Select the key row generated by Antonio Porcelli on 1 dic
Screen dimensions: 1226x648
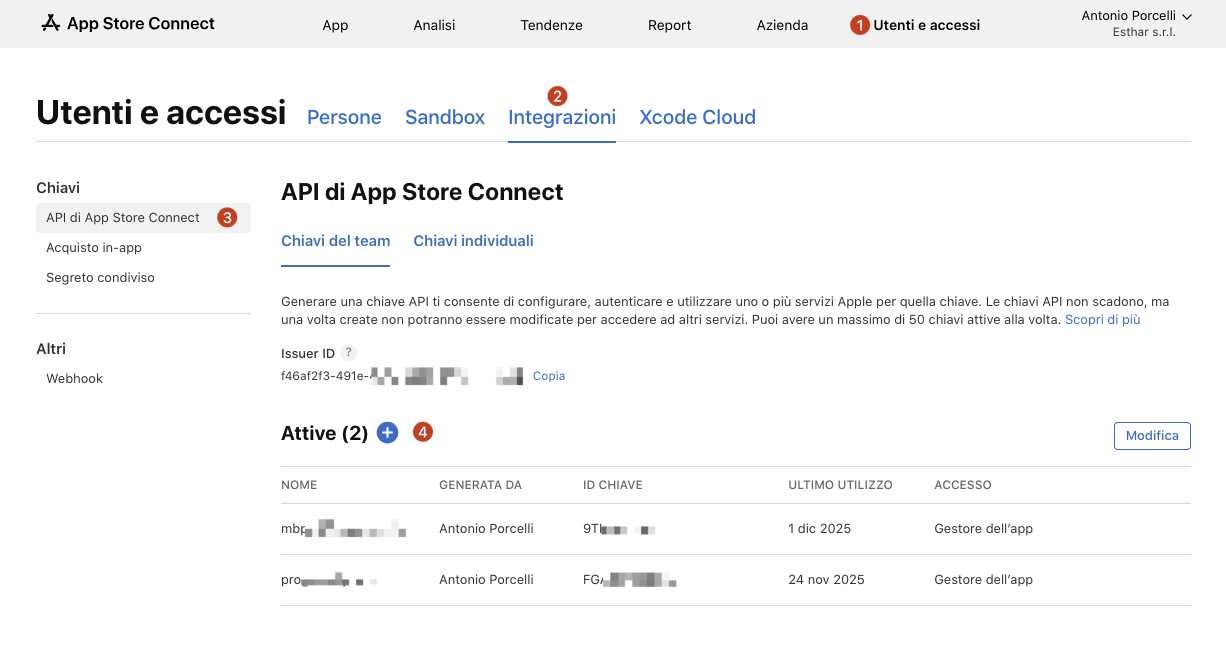[600, 528]
